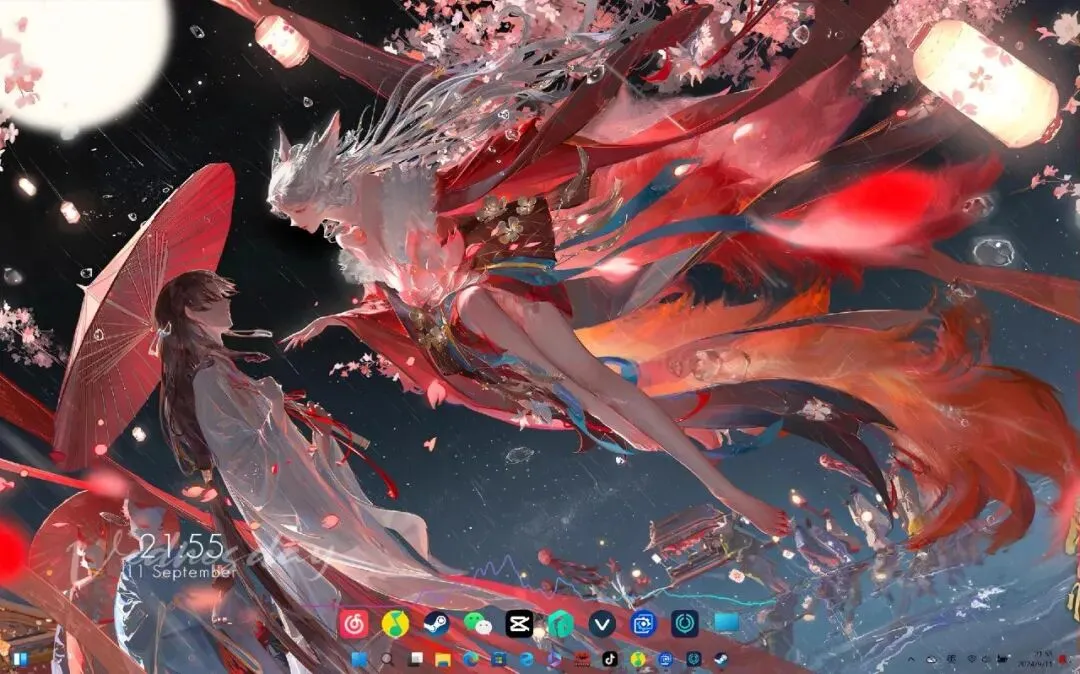
Task: Switch to Steam on the taskbar
Action: pyautogui.click(x=720, y=659)
